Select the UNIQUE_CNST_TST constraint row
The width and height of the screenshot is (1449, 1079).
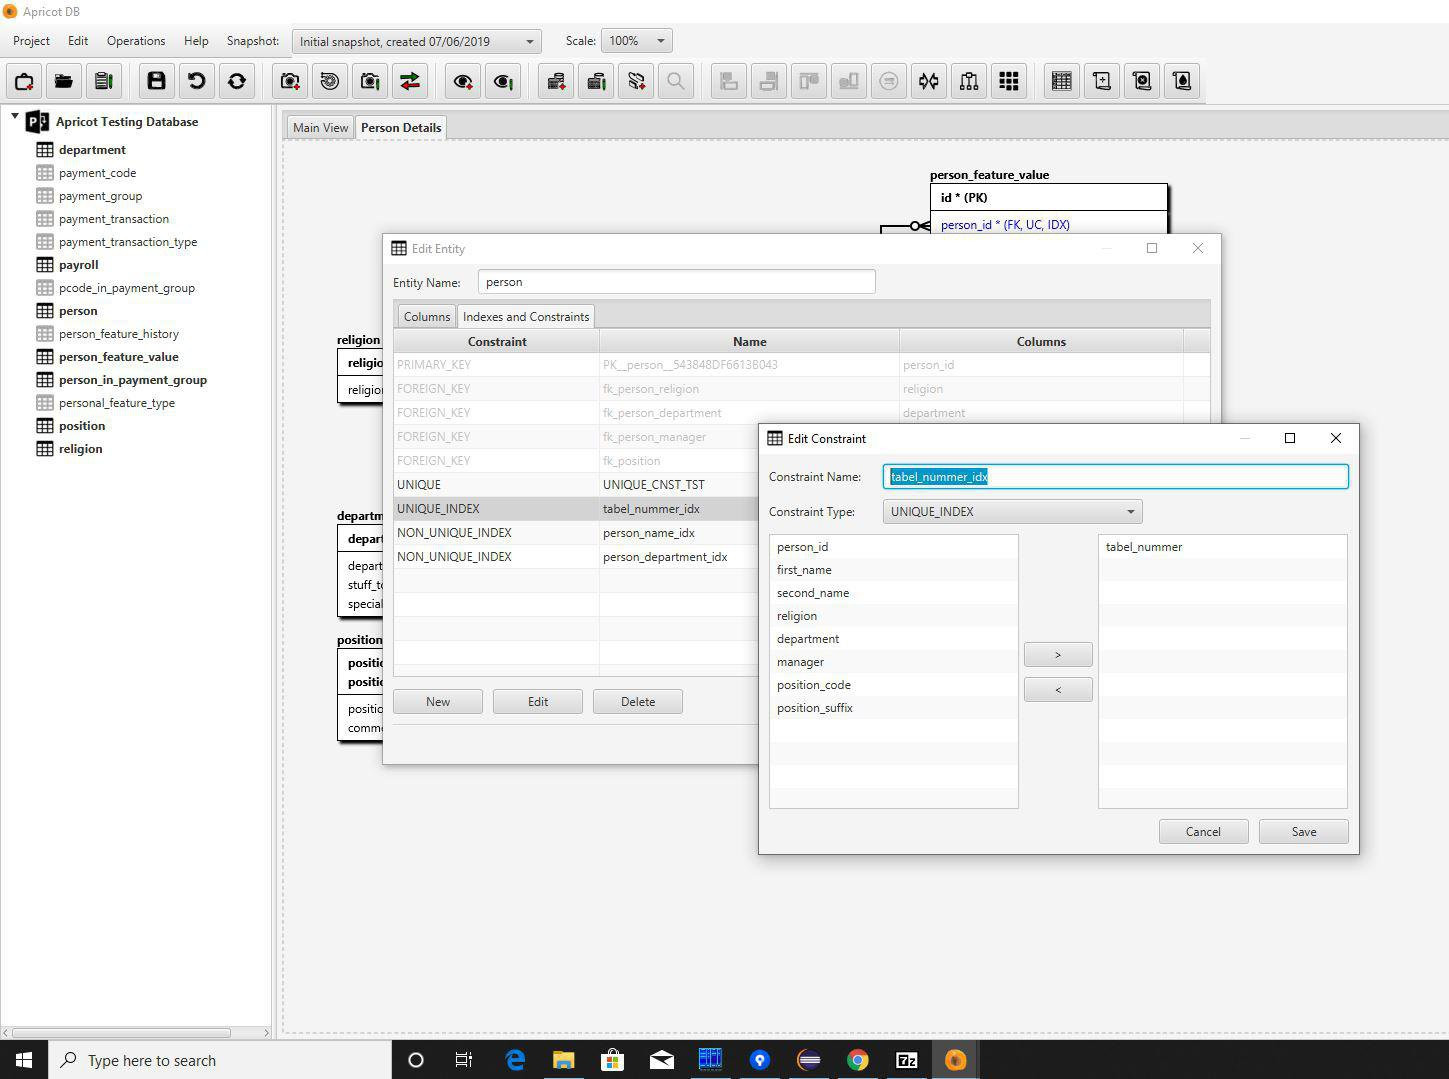pyautogui.click(x=575, y=485)
